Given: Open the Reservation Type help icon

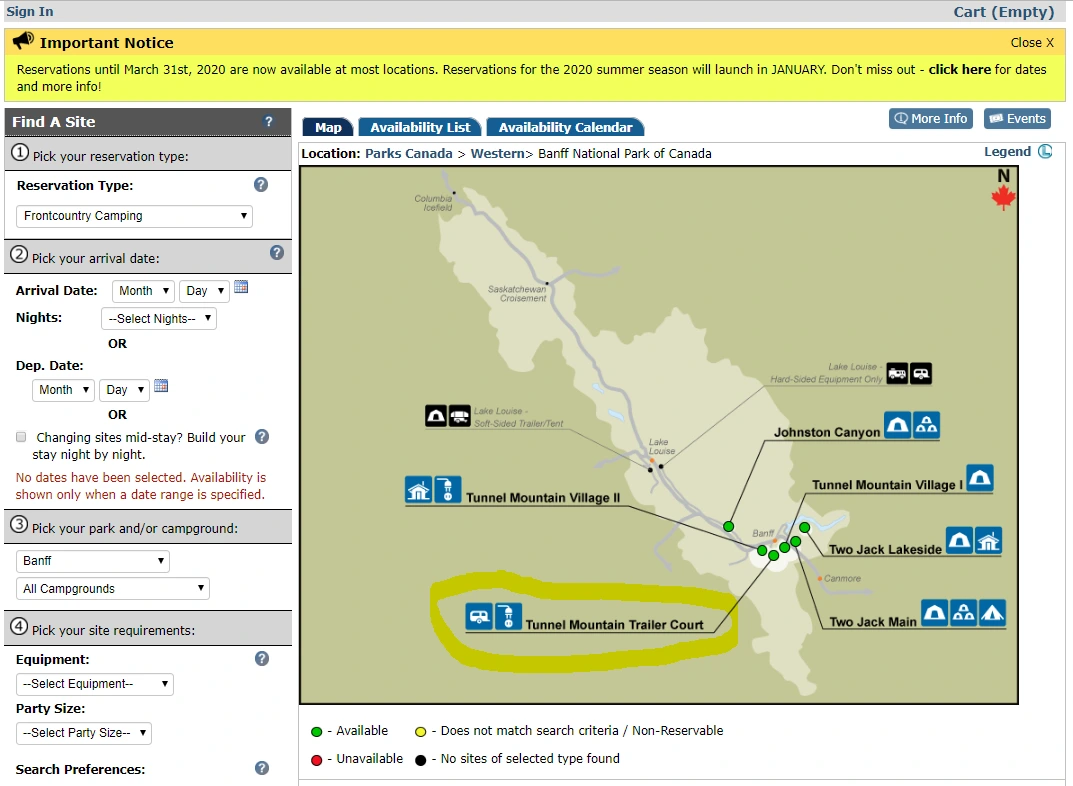Looking at the screenshot, I should coord(261,185).
